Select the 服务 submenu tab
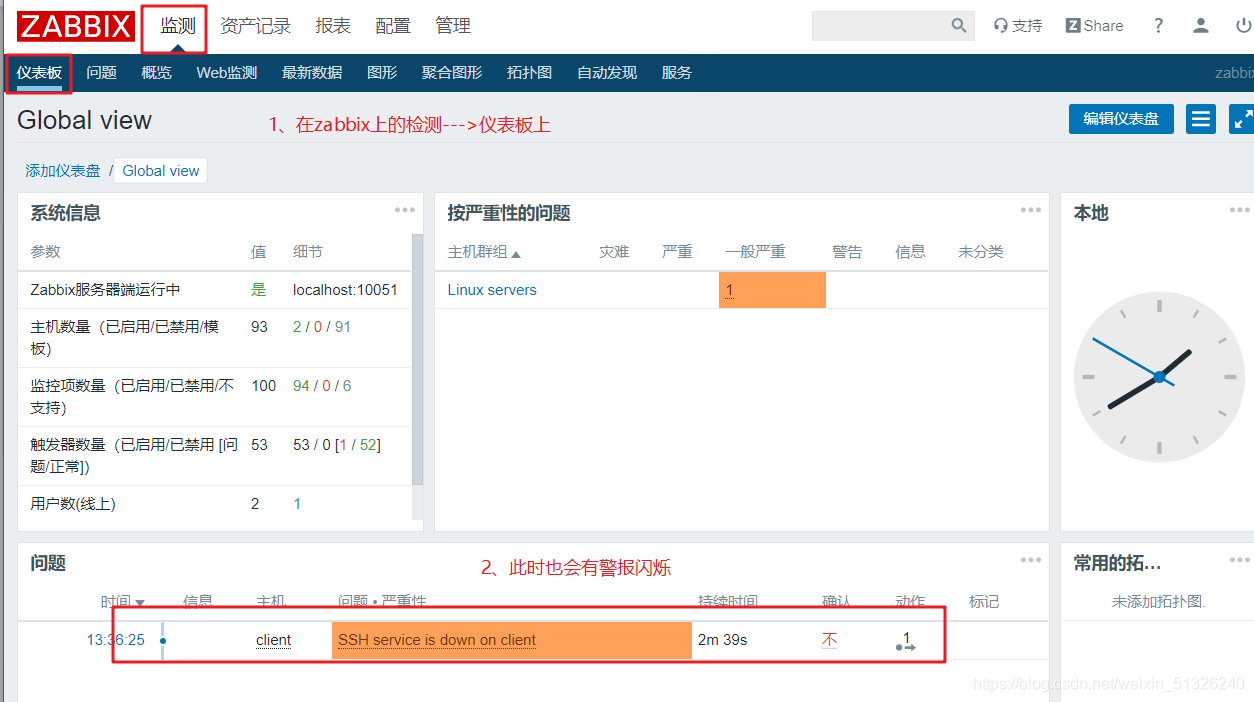The width and height of the screenshot is (1254, 702). click(677, 72)
